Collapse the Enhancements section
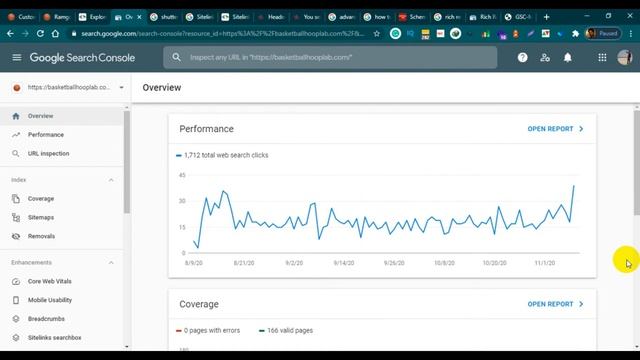The image size is (640, 360). [x=111, y=262]
